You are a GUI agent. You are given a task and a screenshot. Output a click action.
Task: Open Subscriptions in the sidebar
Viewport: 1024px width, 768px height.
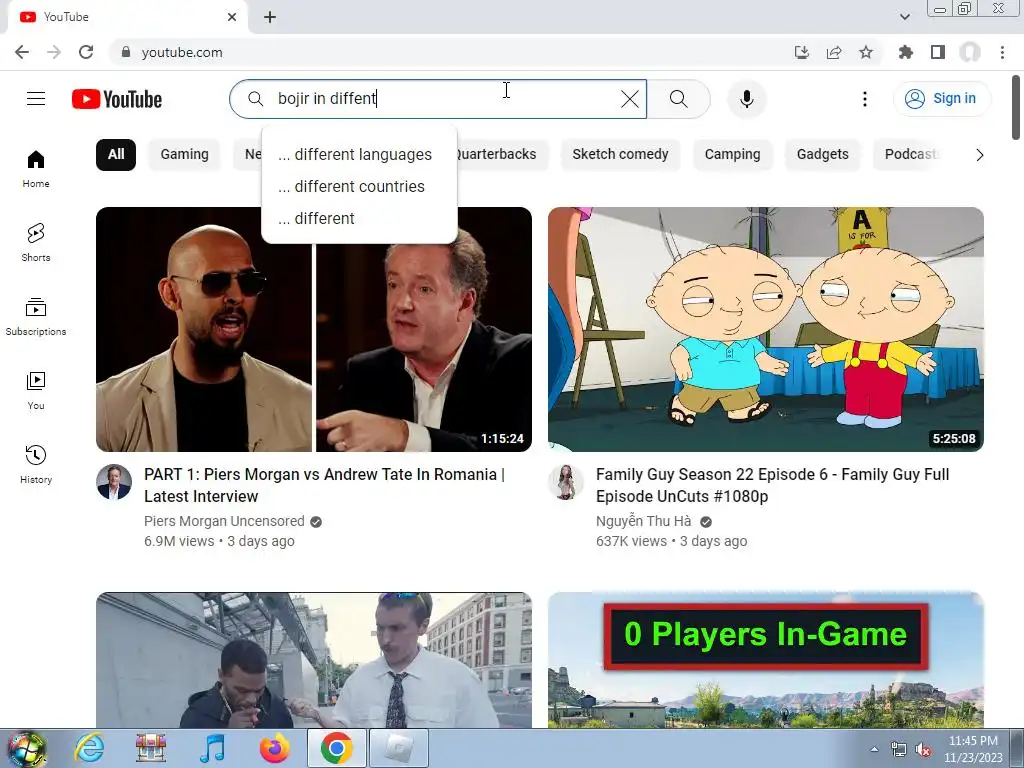click(x=36, y=317)
